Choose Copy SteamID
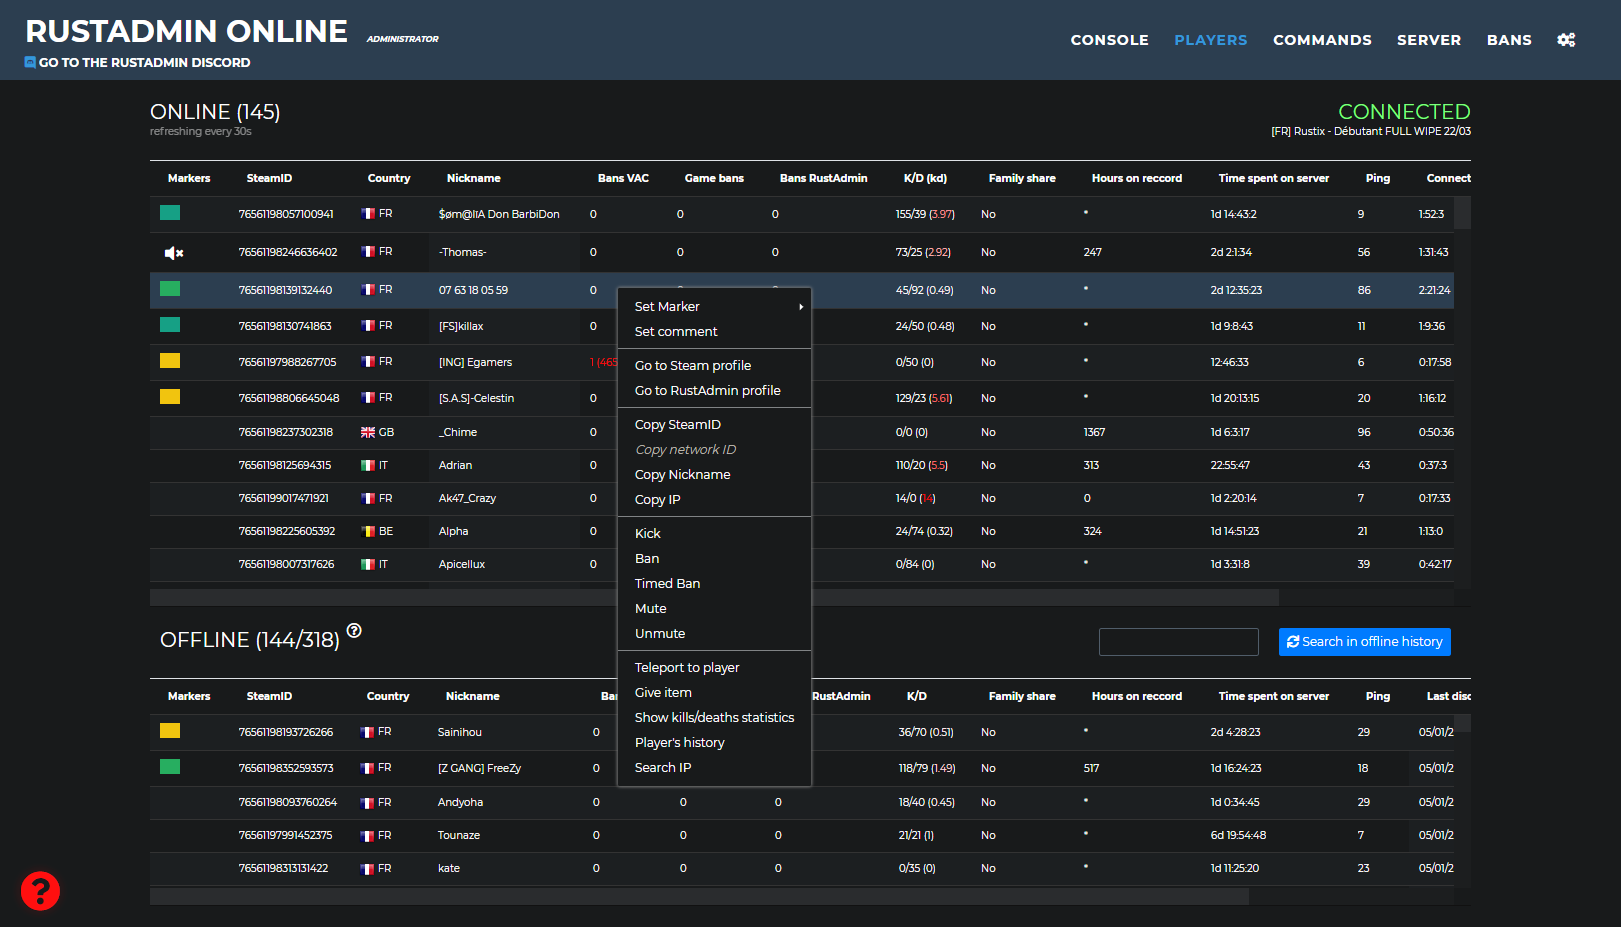 pos(714,425)
